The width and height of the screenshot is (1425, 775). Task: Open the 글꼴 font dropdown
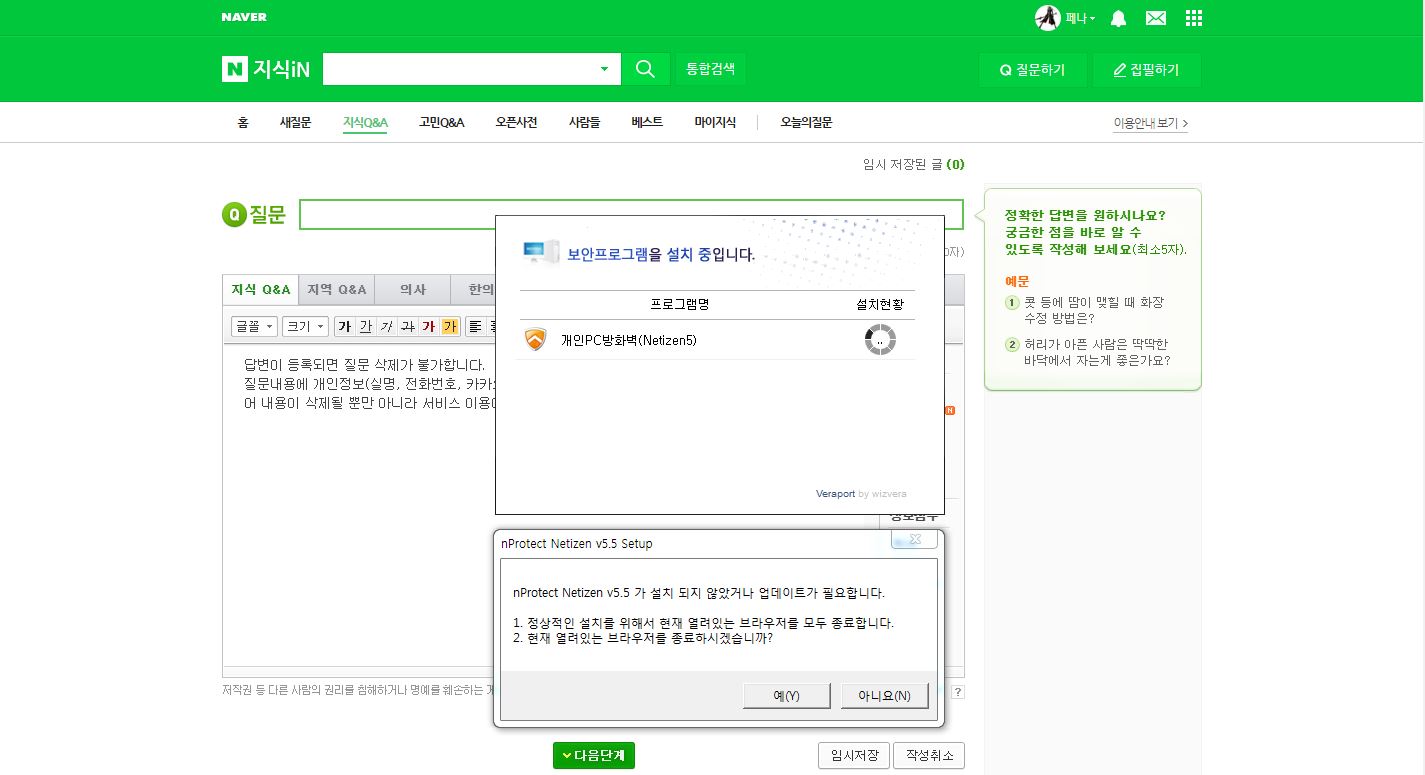(254, 326)
